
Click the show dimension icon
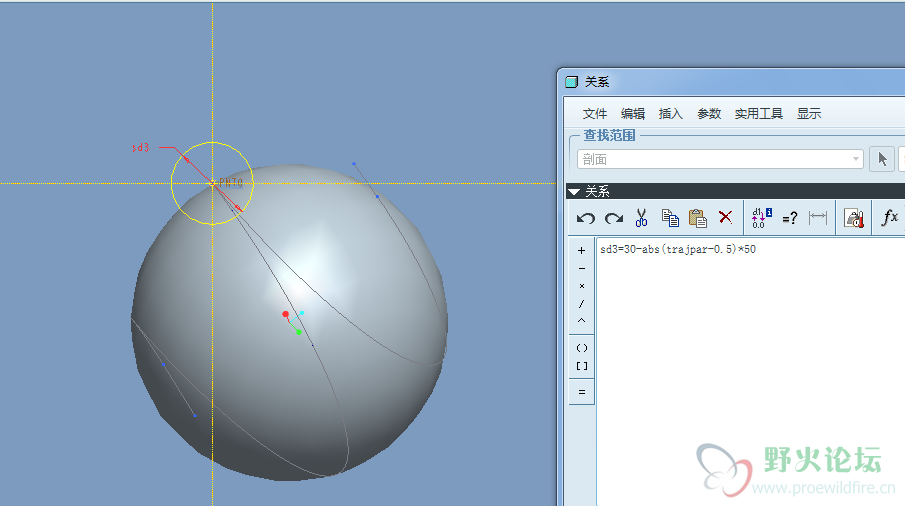tap(818, 218)
